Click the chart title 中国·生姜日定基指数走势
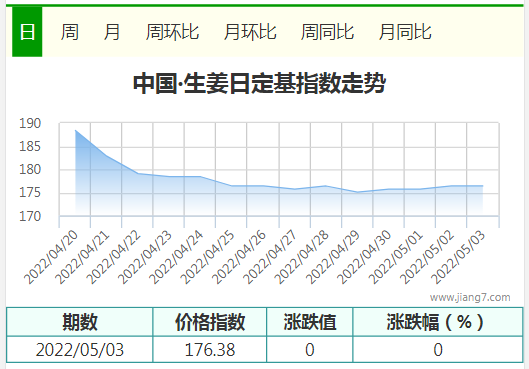Image resolution: width=529 pixels, height=369 pixels. tap(259, 83)
